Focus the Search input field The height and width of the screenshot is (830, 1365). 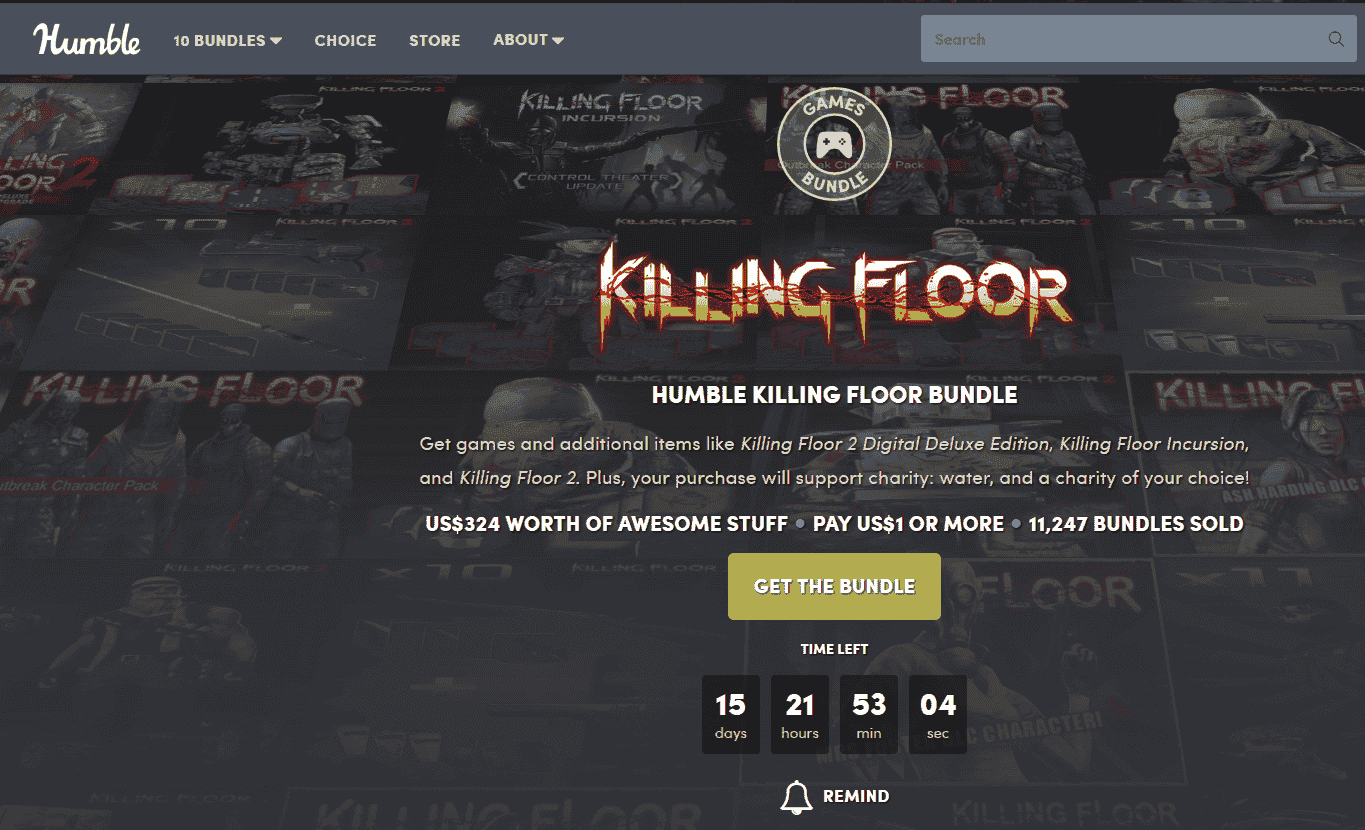coord(1120,40)
